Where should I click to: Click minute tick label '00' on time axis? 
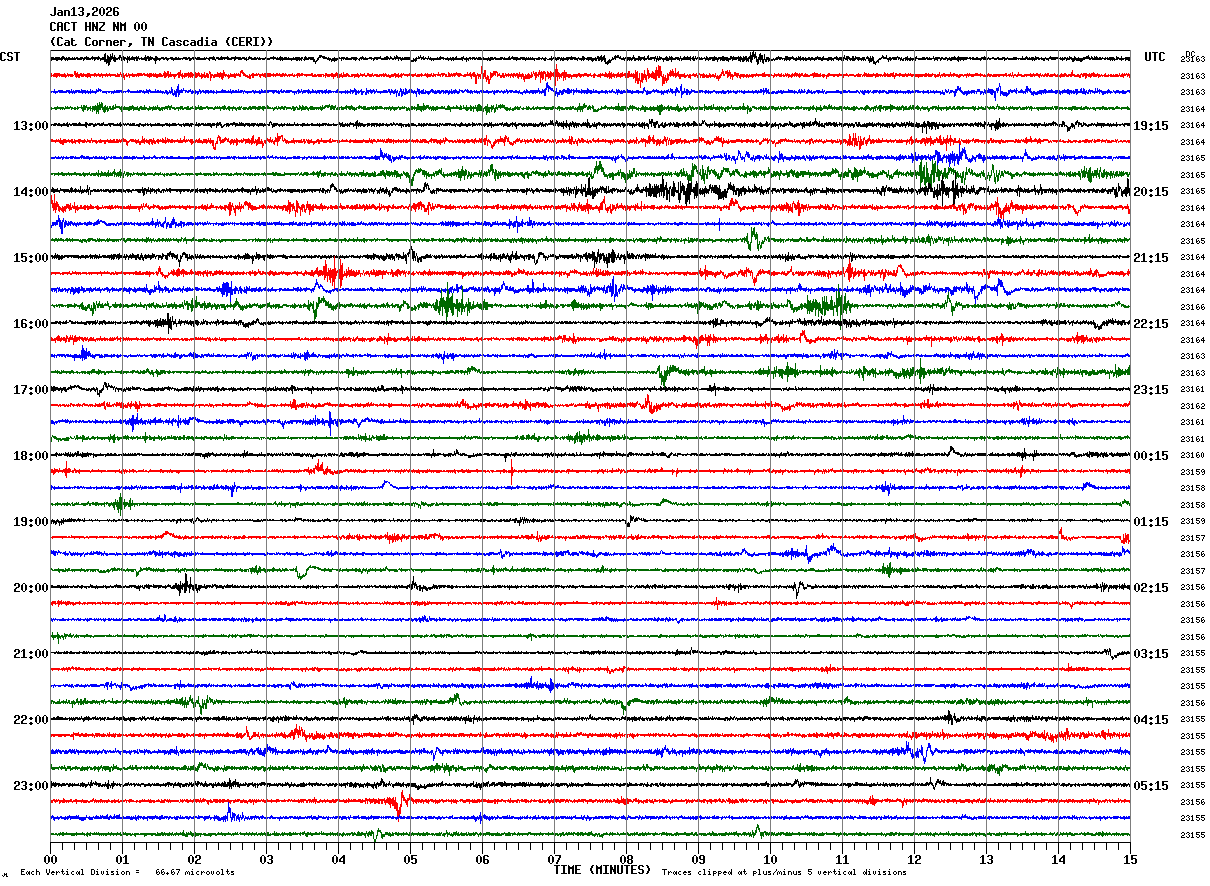click(50, 859)
